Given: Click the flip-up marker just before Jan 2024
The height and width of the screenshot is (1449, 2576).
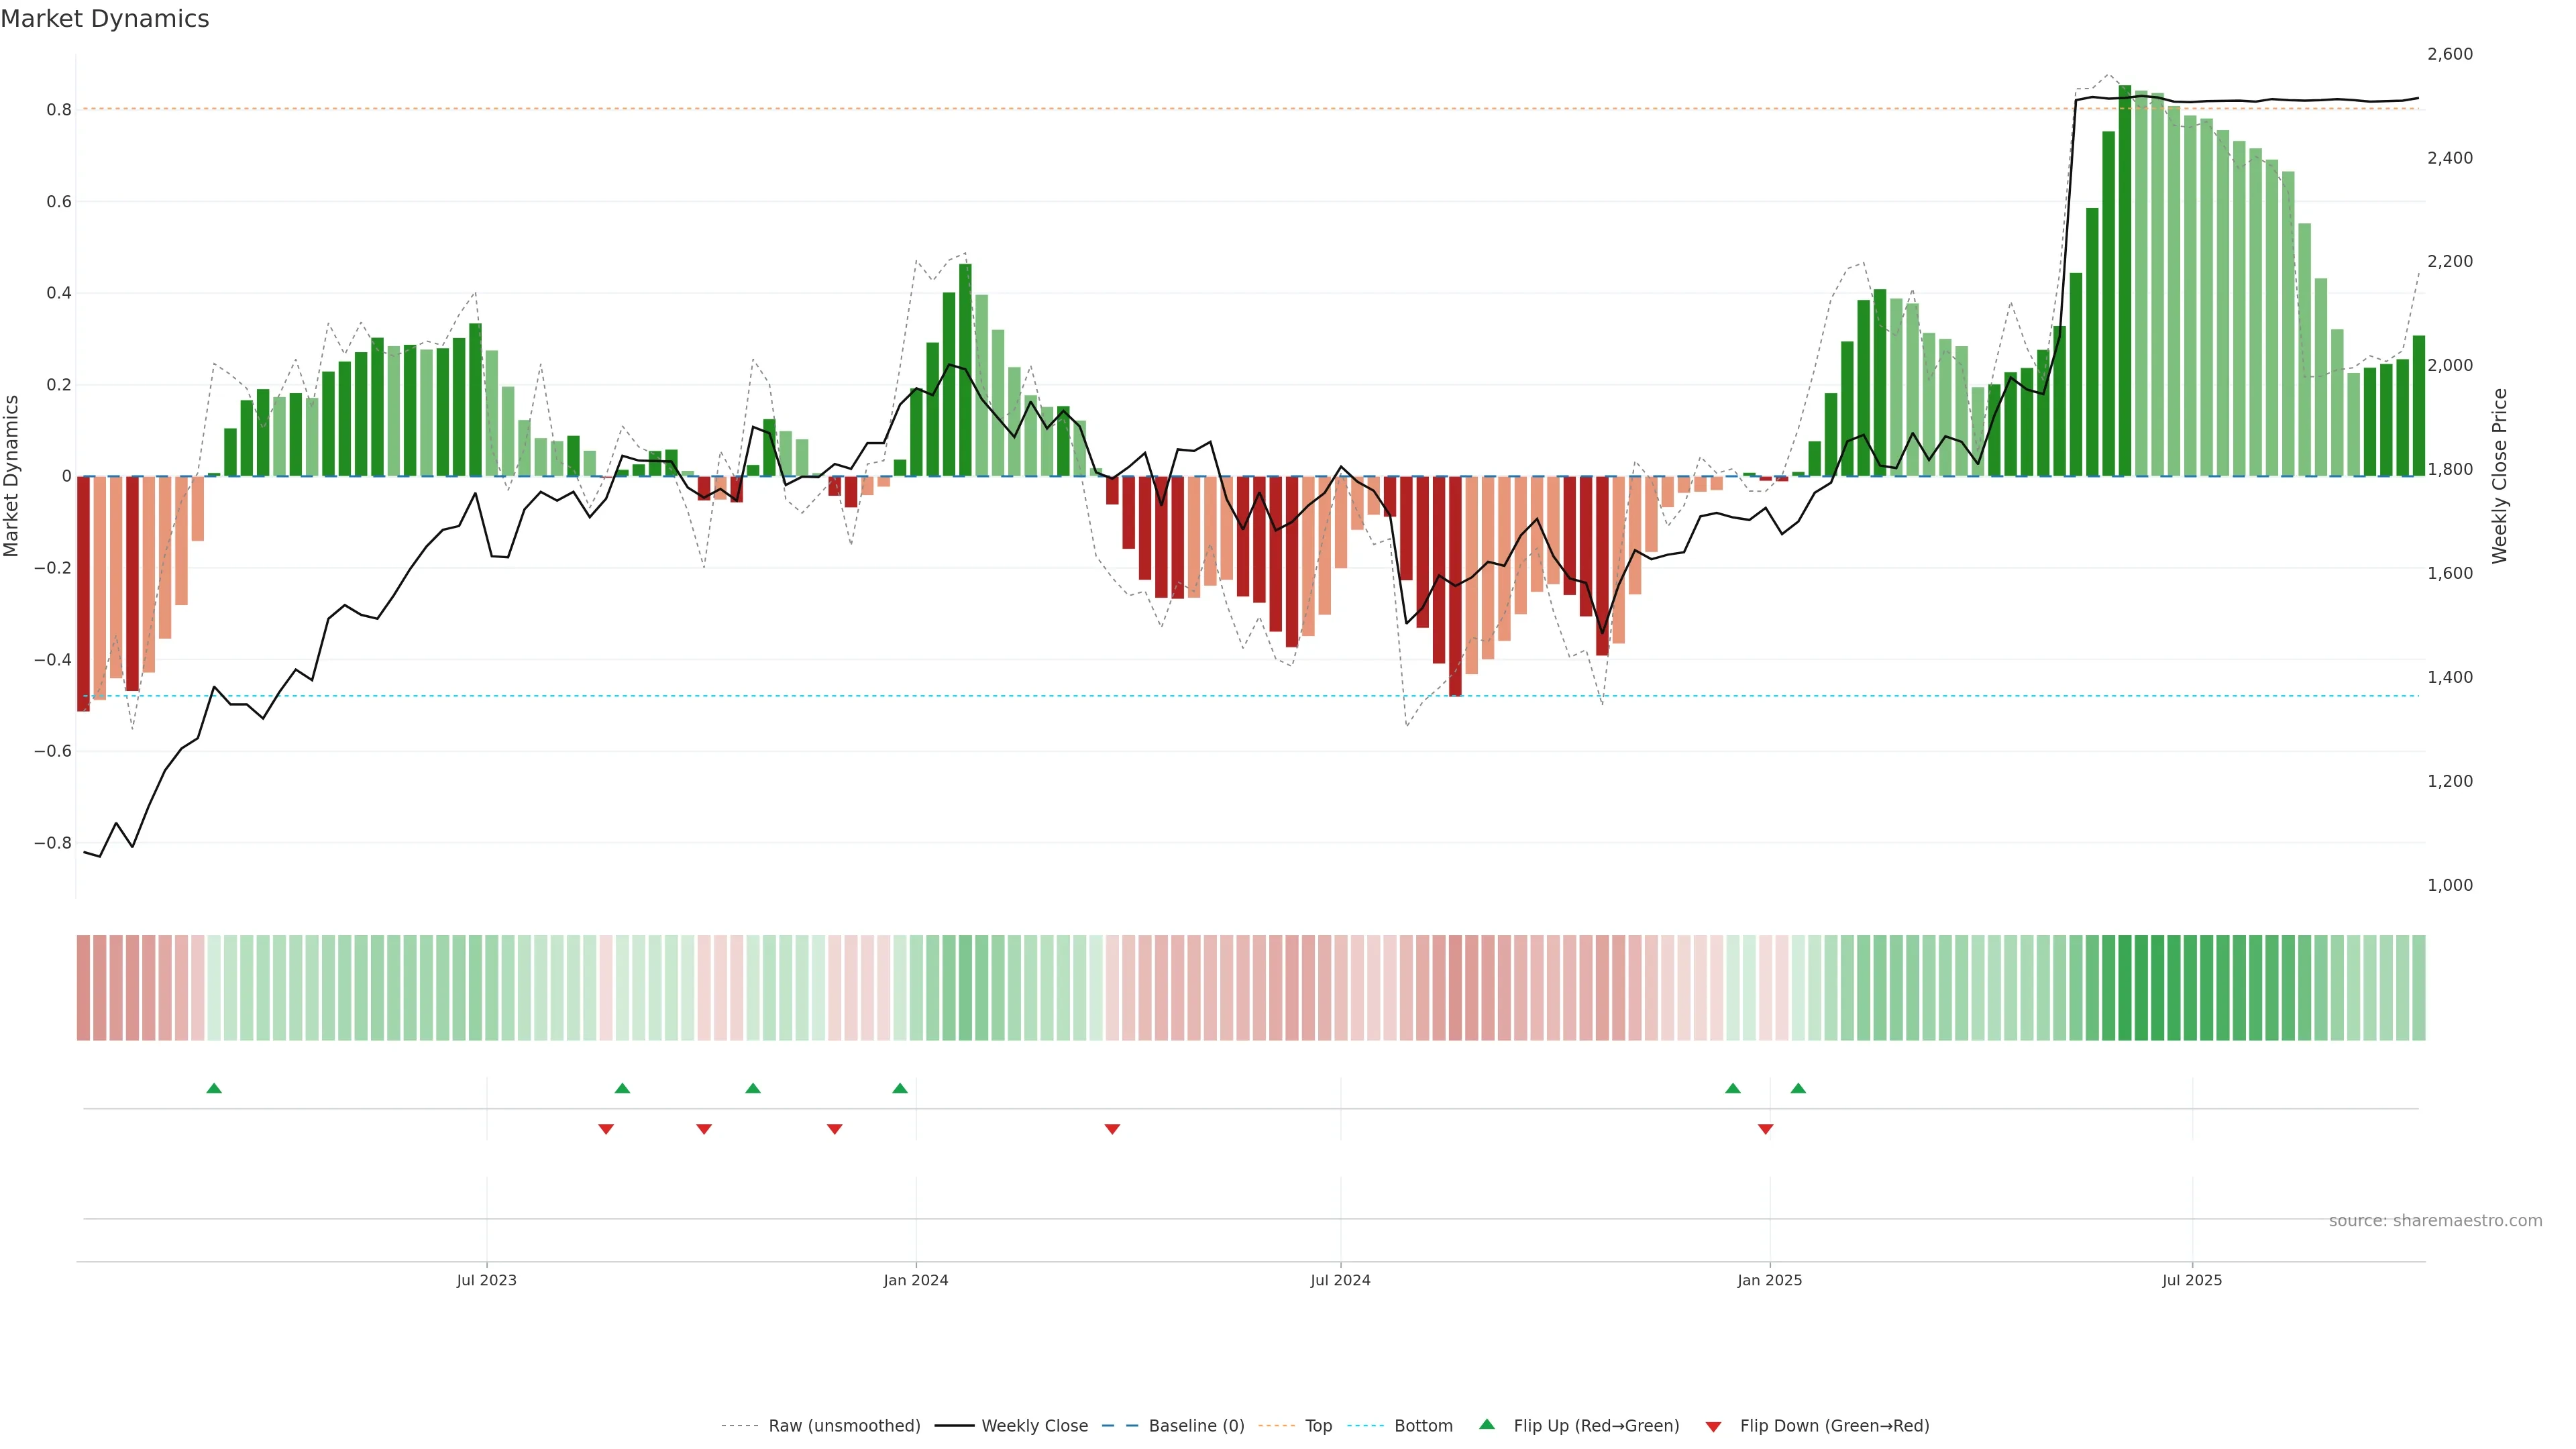Looking at the screenshot, I should pyautogui.click(x=900, y=1088).
